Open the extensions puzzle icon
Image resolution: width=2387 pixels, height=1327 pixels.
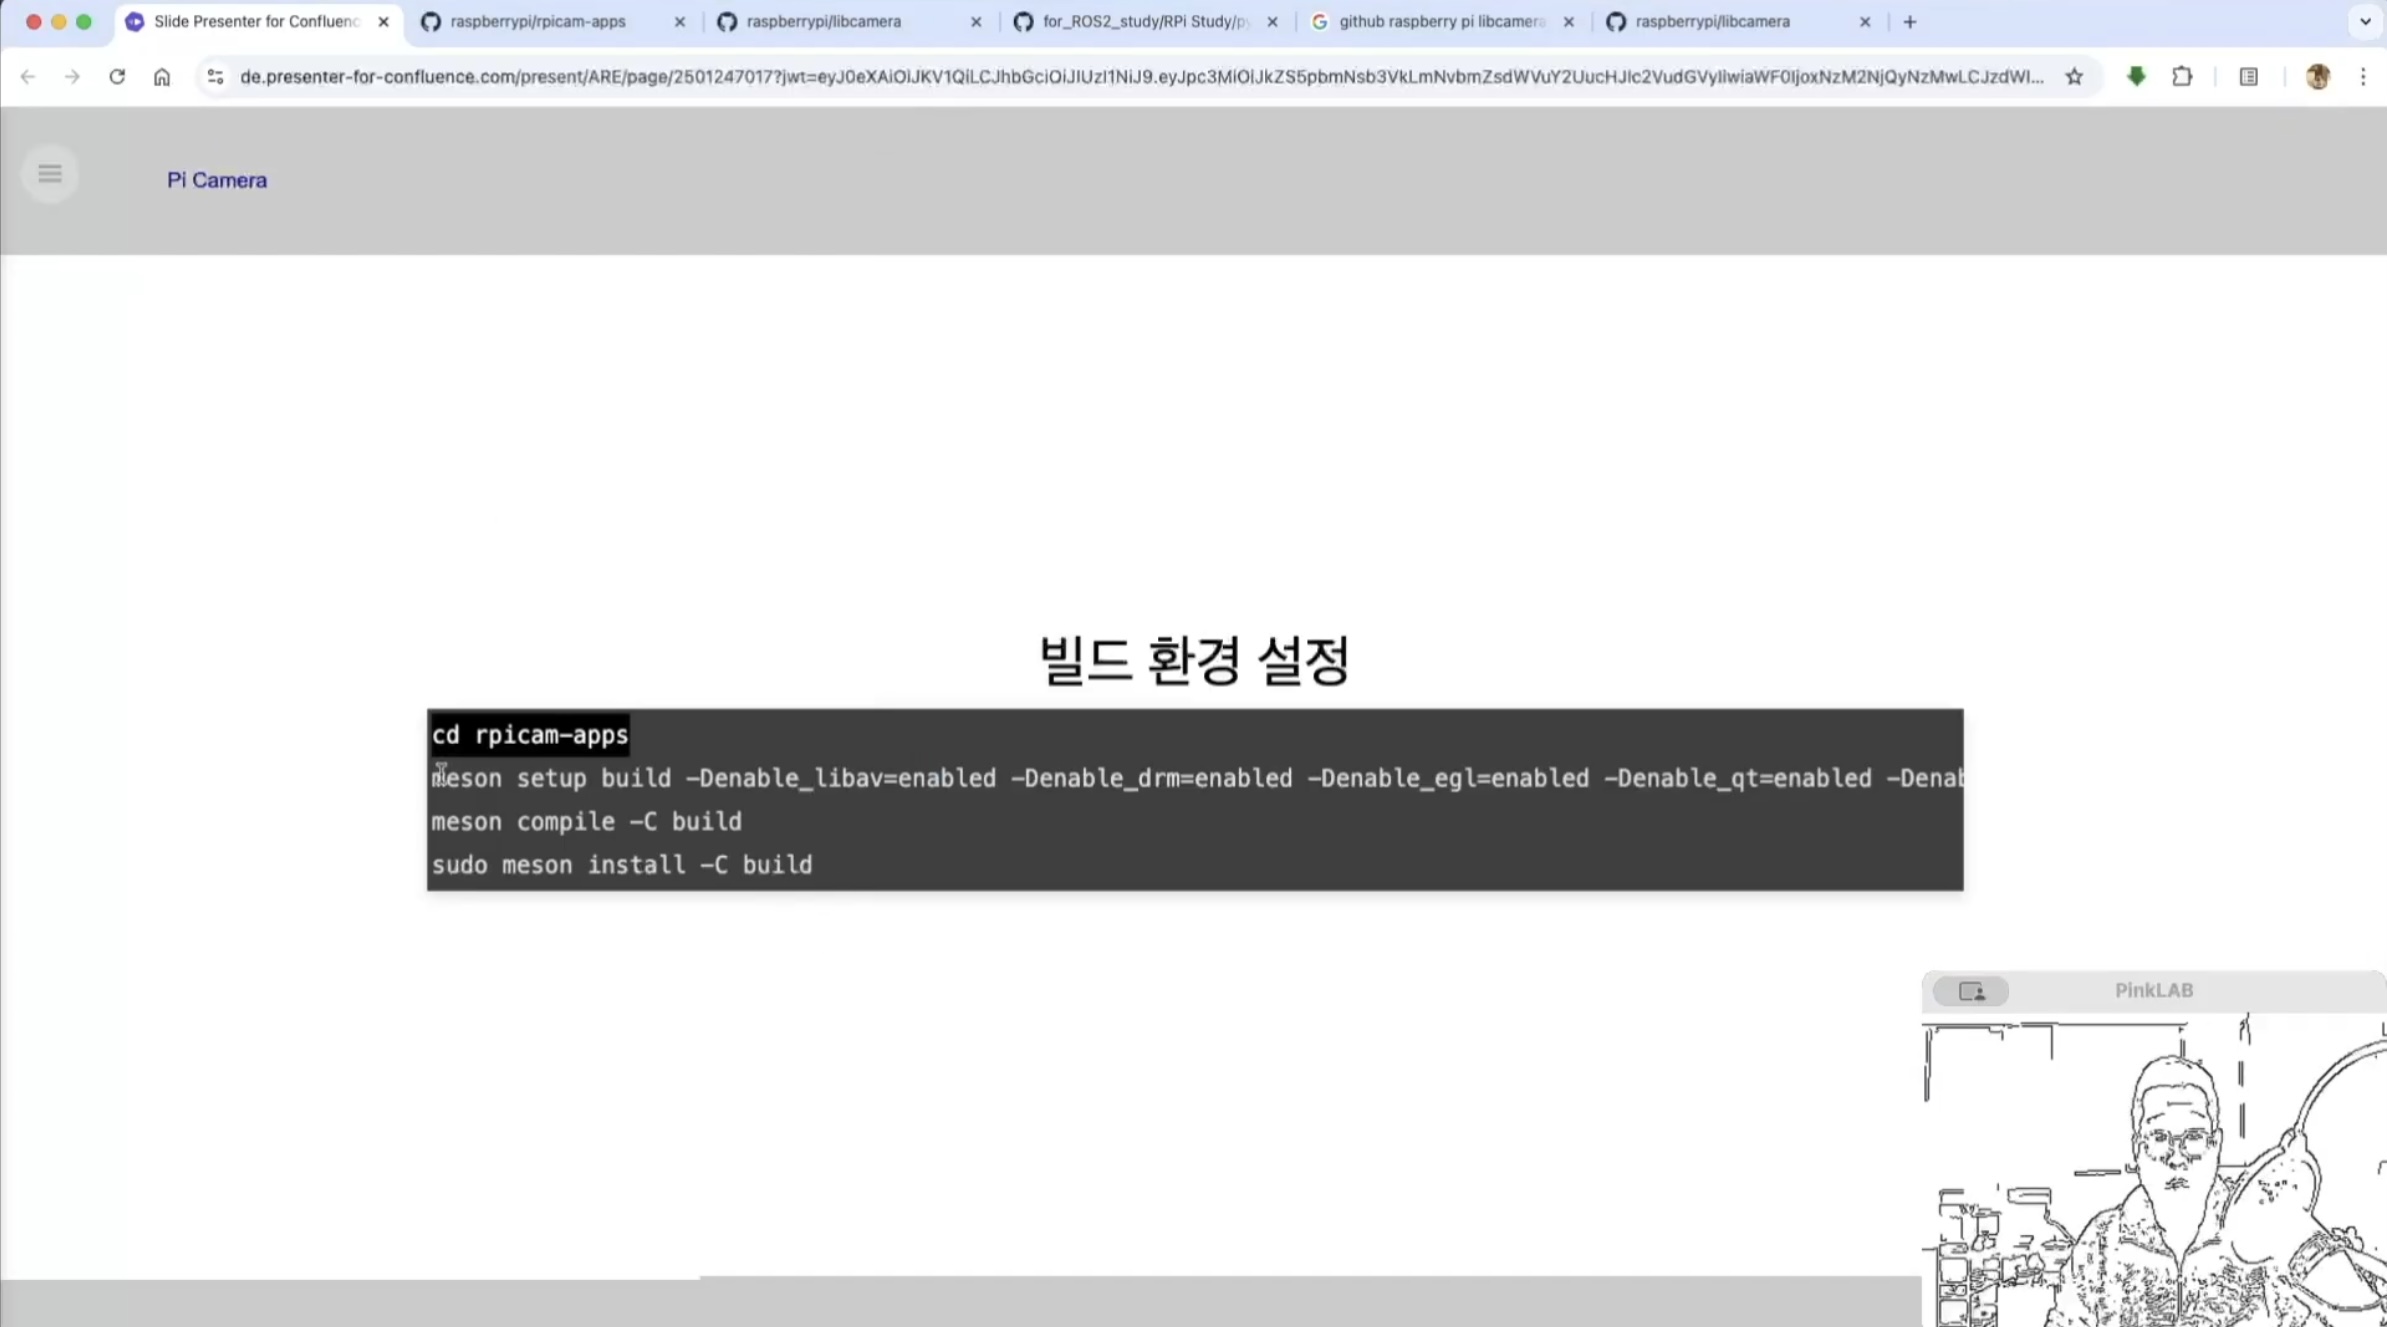tap(2182, 77)
